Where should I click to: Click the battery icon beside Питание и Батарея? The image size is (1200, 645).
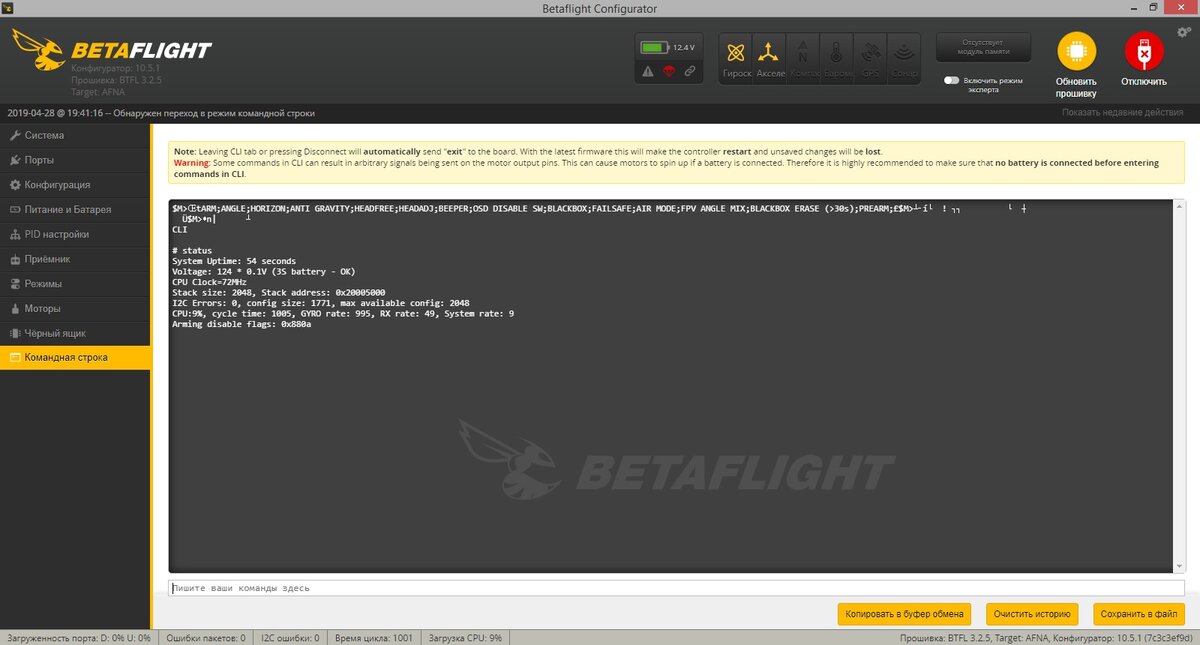click(15, 209)
